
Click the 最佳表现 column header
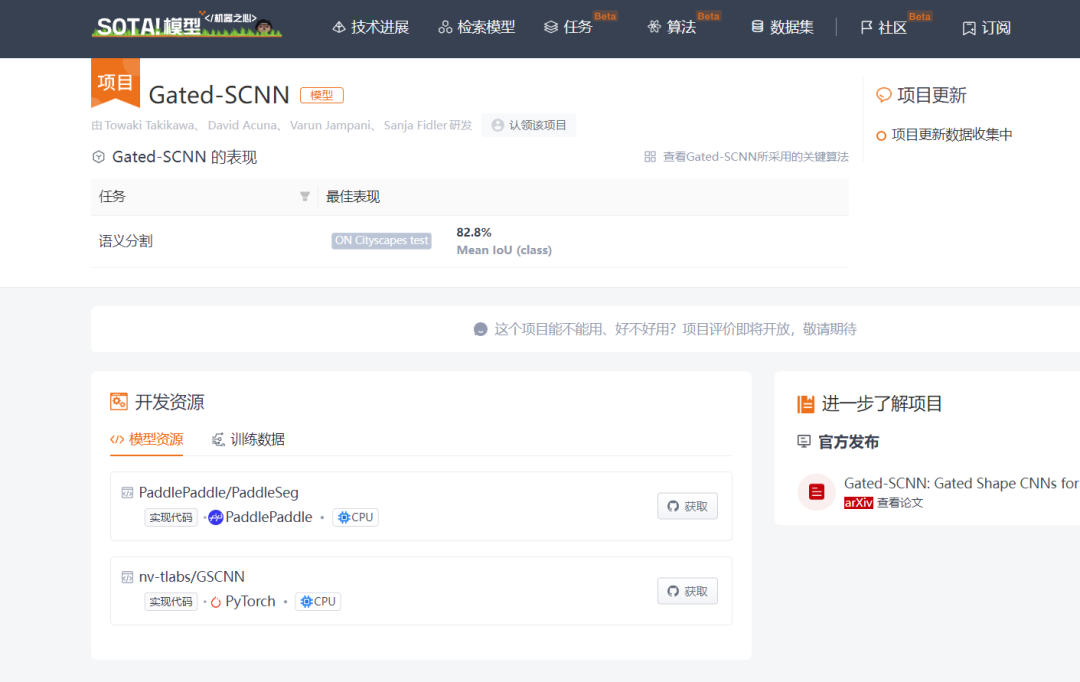(x=353, y=197)
